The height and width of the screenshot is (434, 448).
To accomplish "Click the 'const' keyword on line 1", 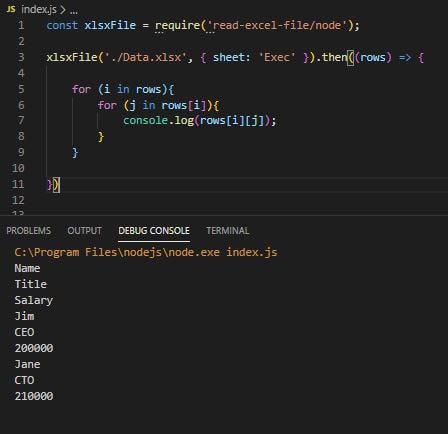I will click(x=62, y=25).
